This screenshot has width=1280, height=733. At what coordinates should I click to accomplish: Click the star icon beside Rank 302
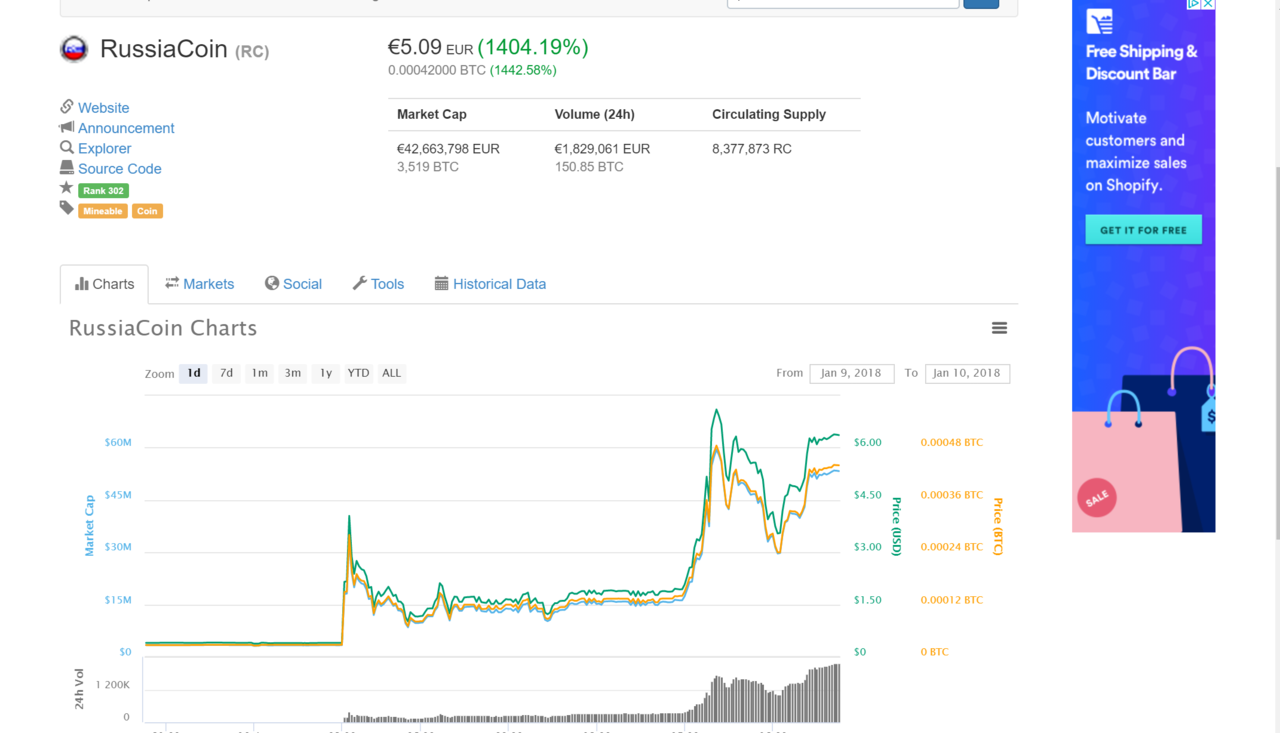point(67,188)
